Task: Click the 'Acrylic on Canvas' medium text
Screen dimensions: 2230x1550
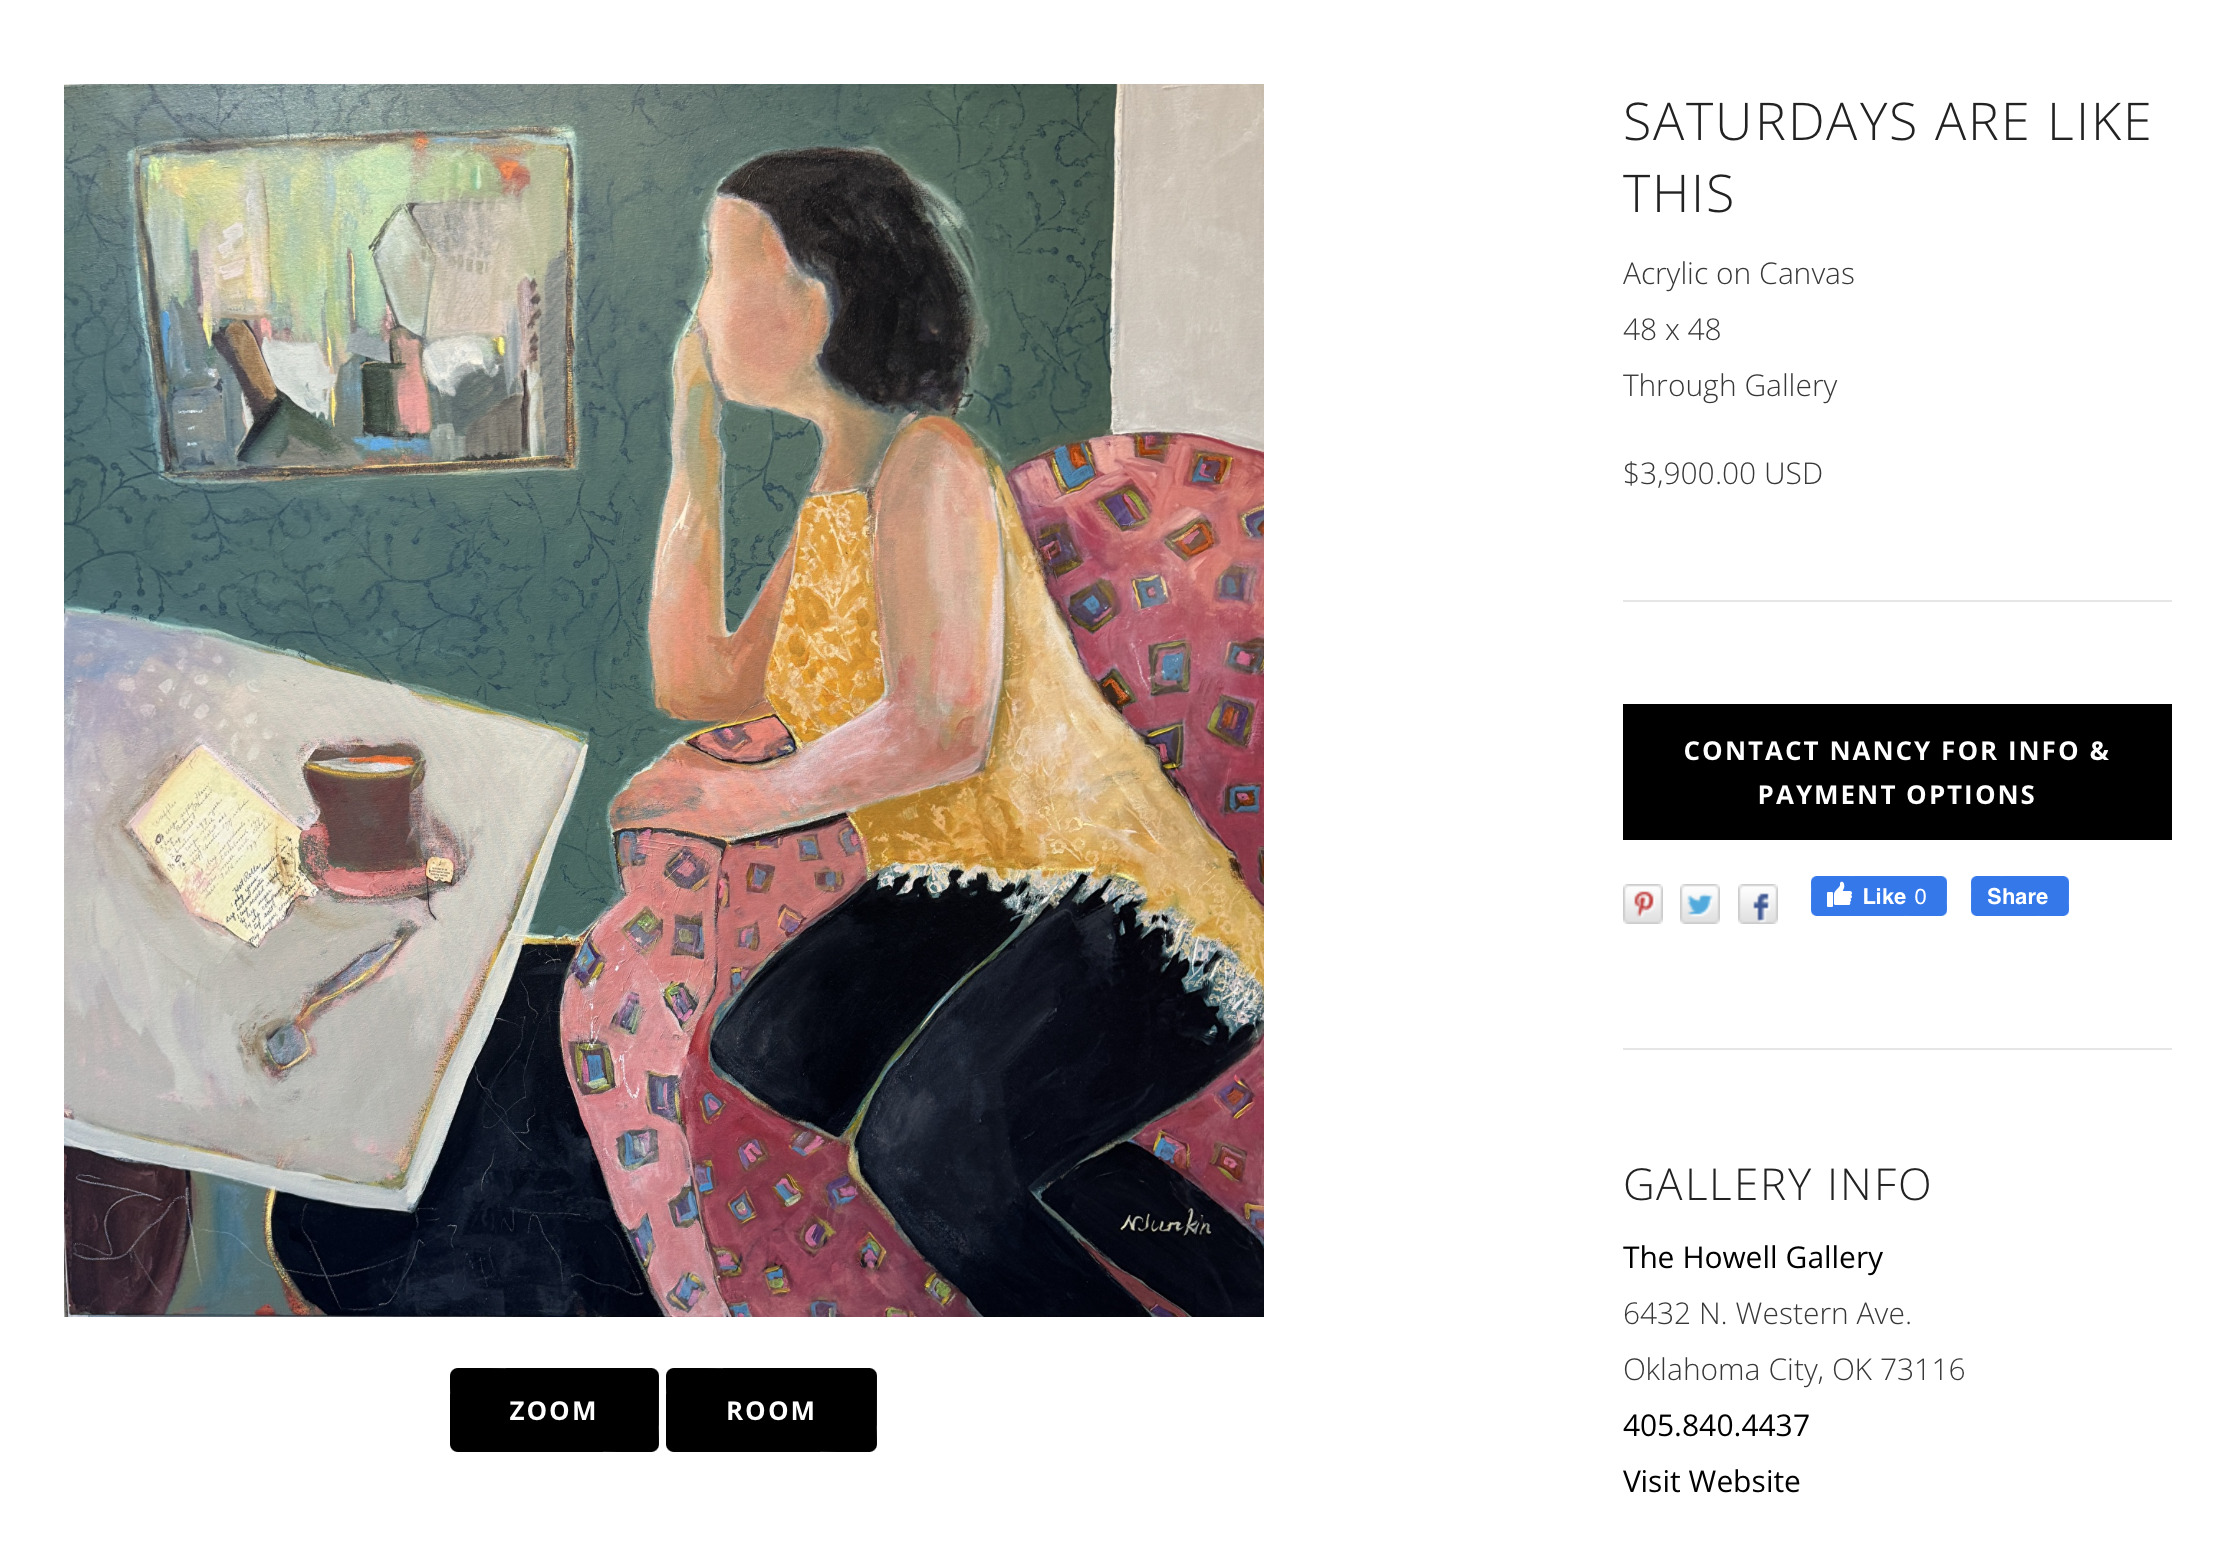Action: pos(1738,273)
